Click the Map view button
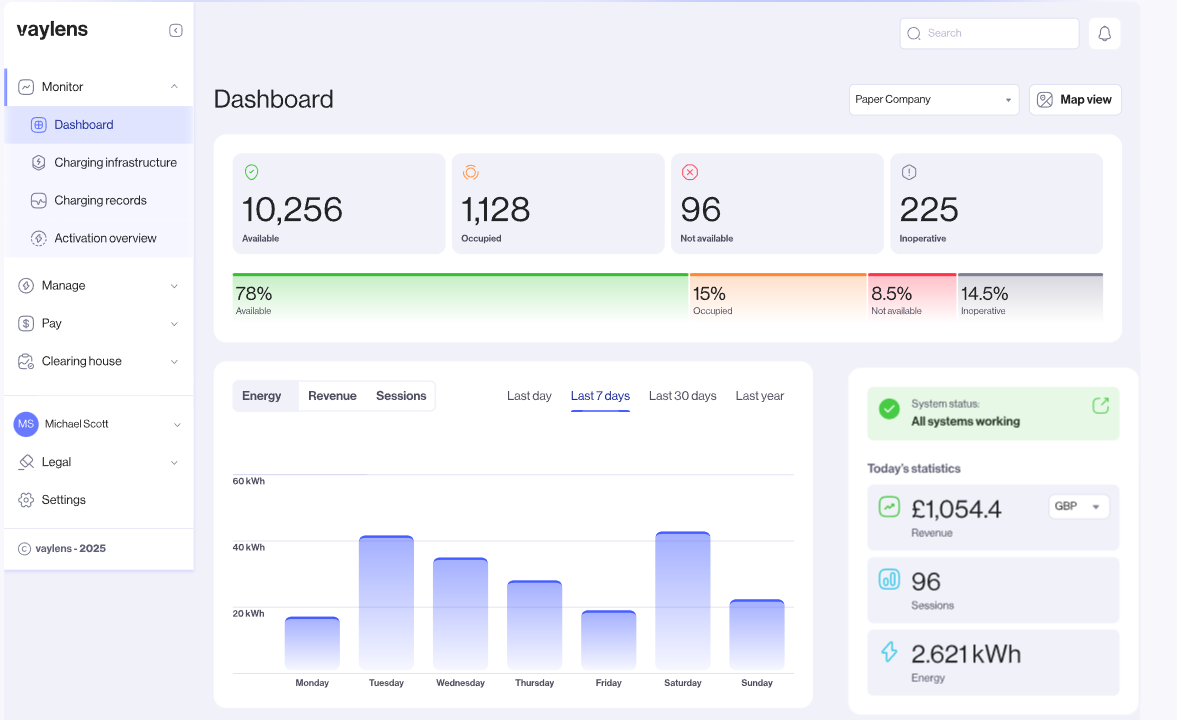 (1075, 100)
